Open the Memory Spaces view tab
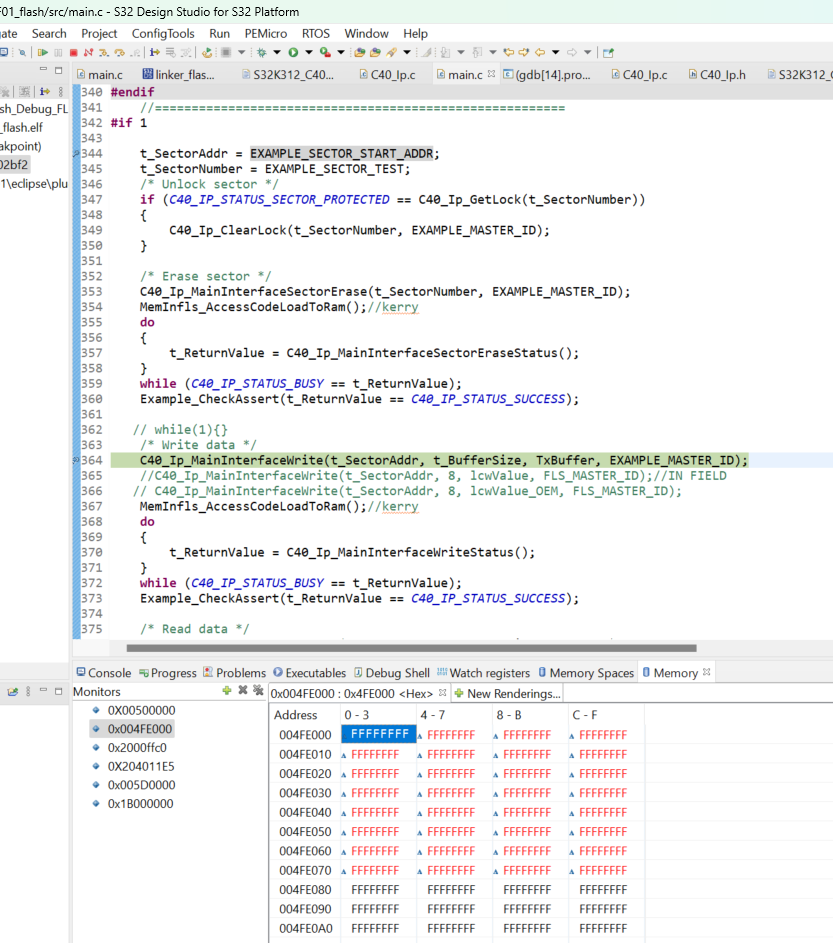Screen dimensions: 833x943 click(x=586, y=673)
